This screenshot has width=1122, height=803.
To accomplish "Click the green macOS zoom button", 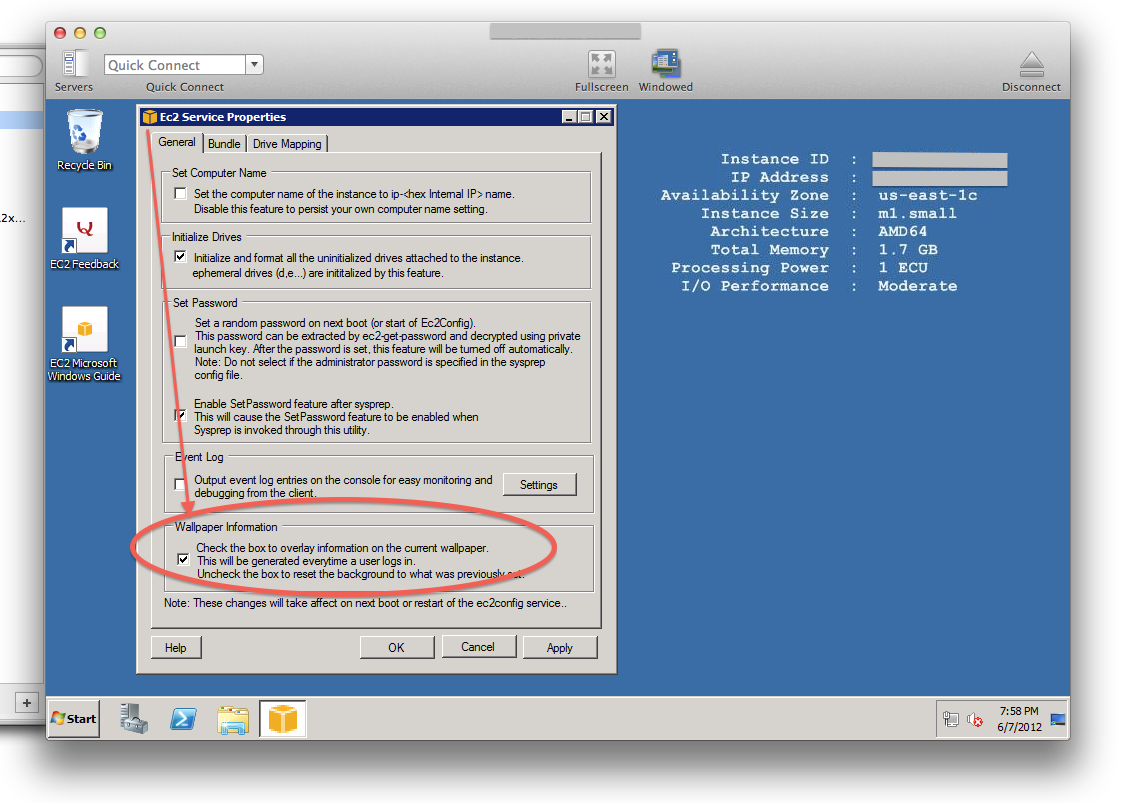I will [100, 33].
